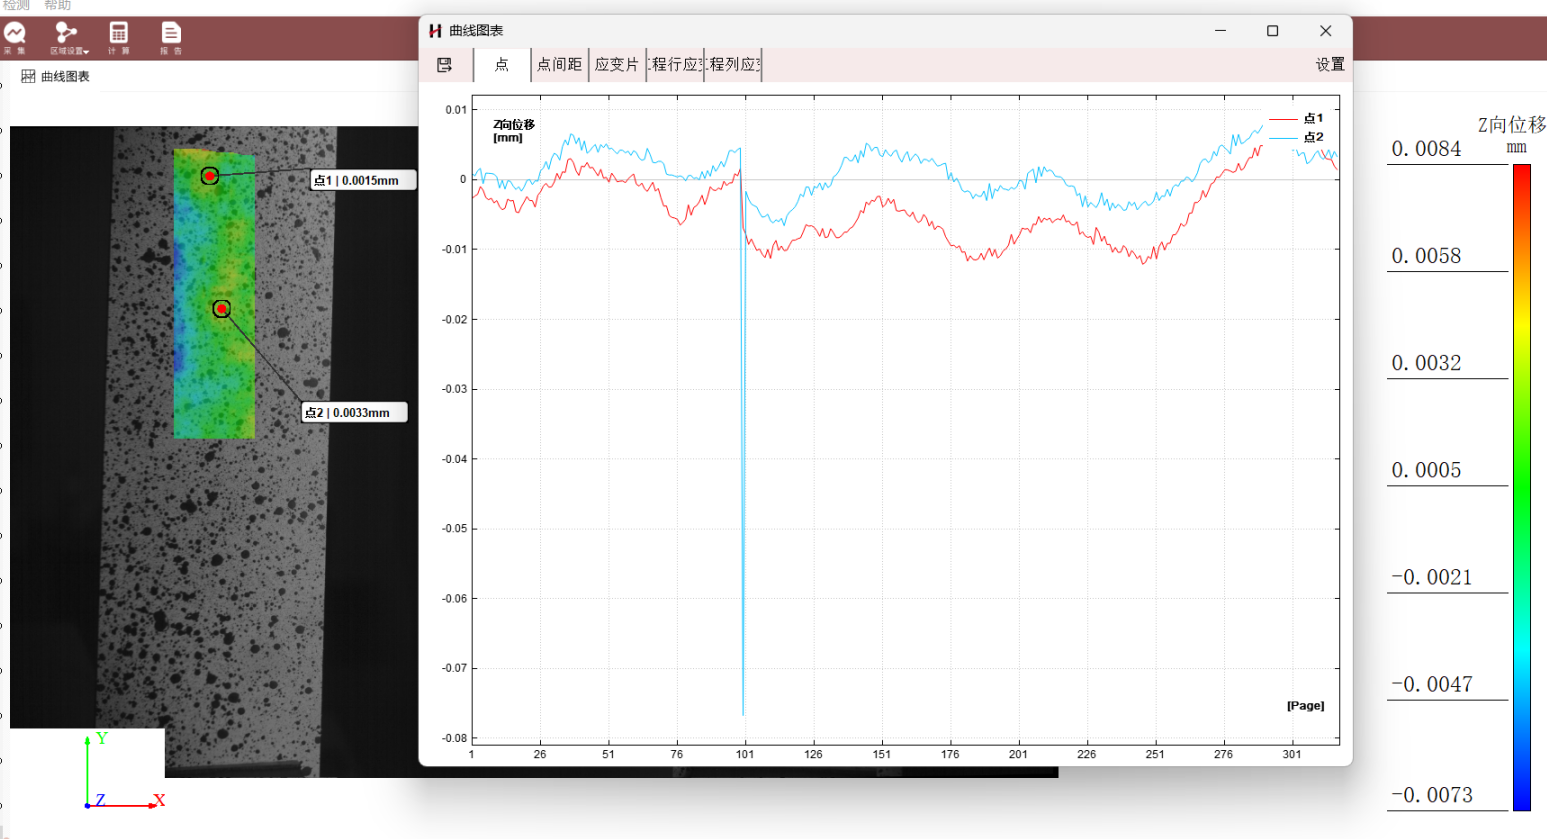Open the 报告 report icon

(171, 34)
